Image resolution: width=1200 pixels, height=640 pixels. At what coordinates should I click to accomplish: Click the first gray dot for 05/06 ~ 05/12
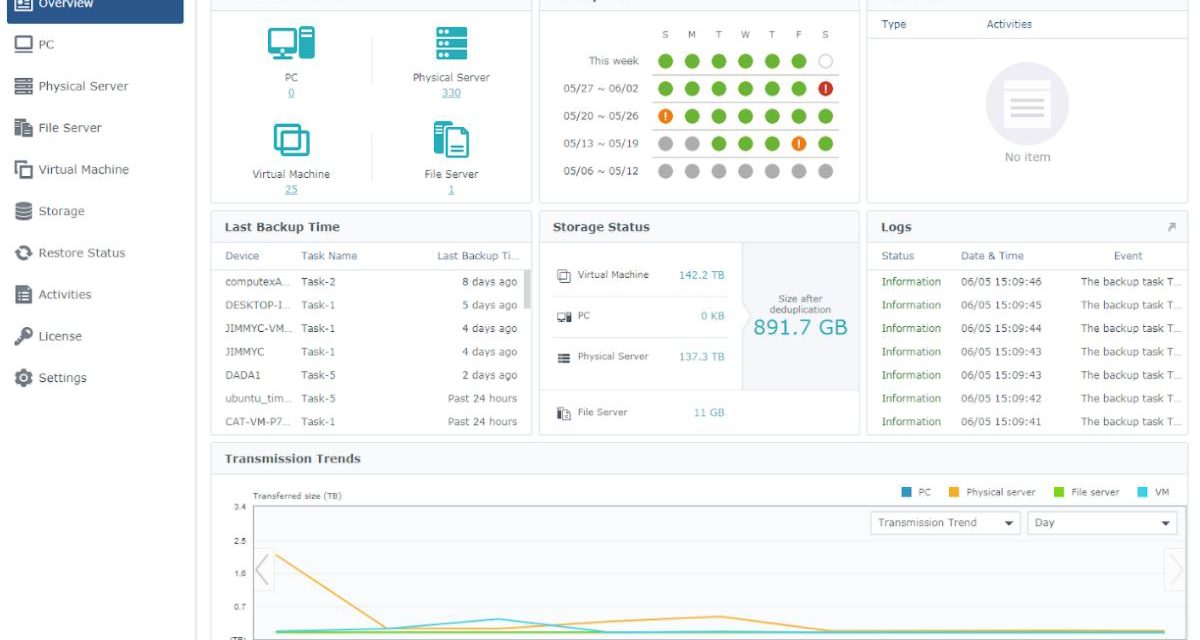pos(665,171)
